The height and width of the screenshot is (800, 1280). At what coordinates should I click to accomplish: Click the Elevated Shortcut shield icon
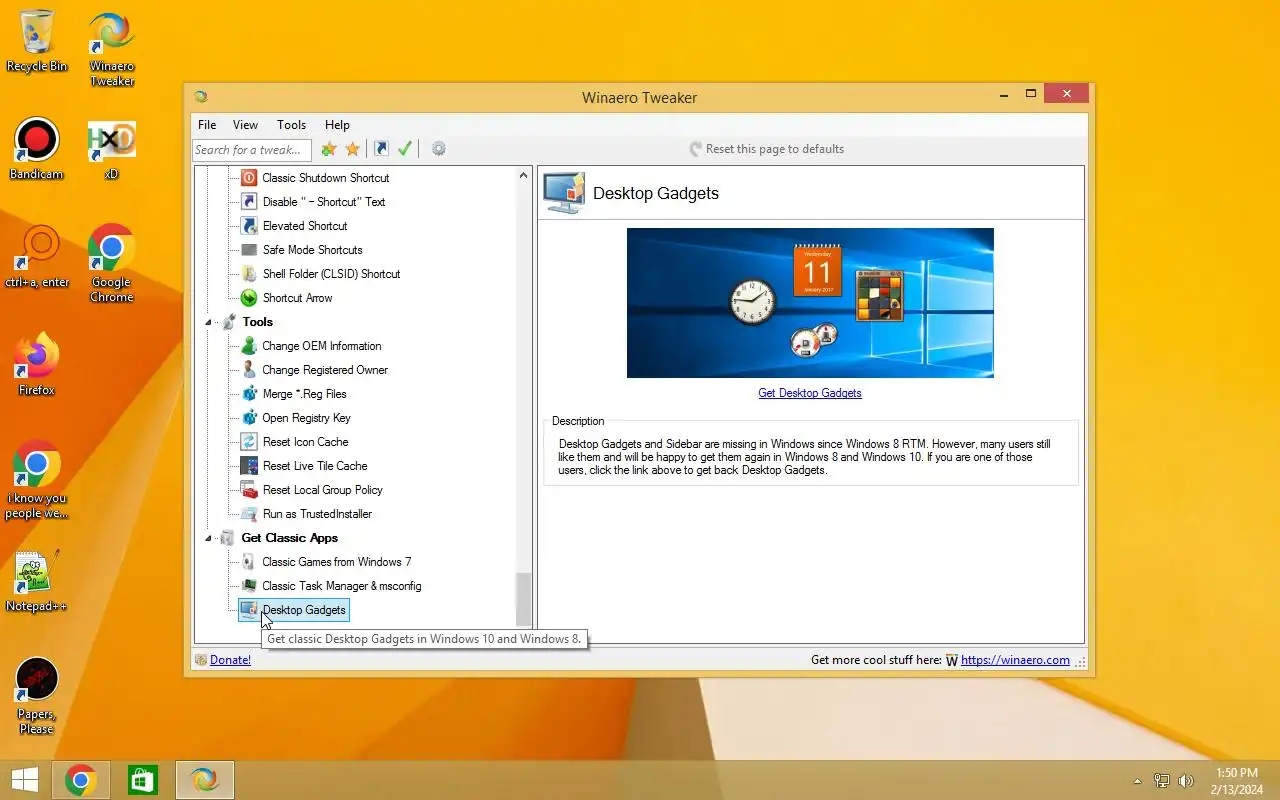click(x=249, y=226)
